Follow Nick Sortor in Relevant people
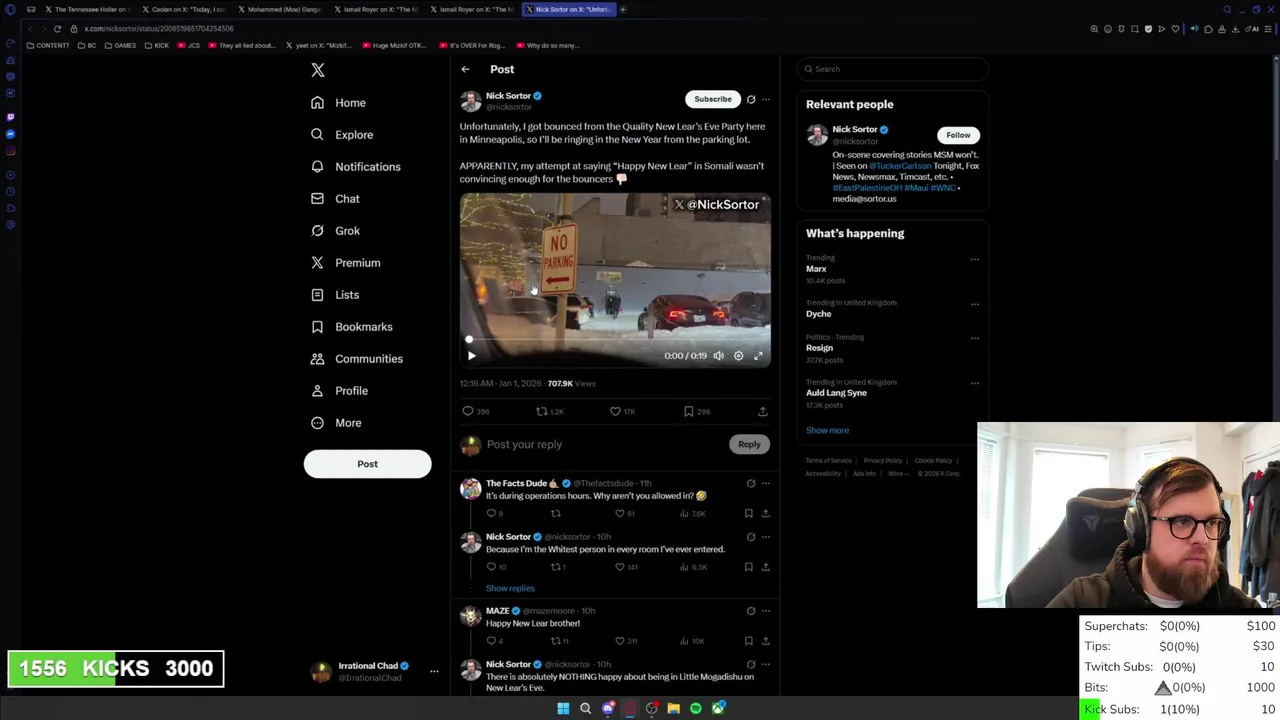The image size is (1280, 720). coord(958,135)
